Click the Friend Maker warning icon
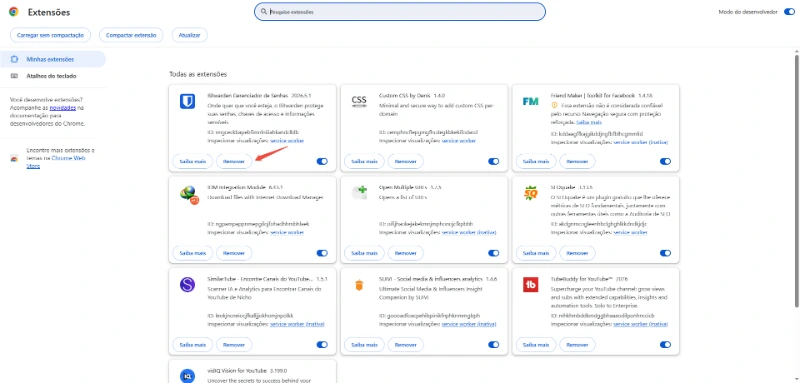The width and height of the screenshot is (800, 383). coord(554,105)
